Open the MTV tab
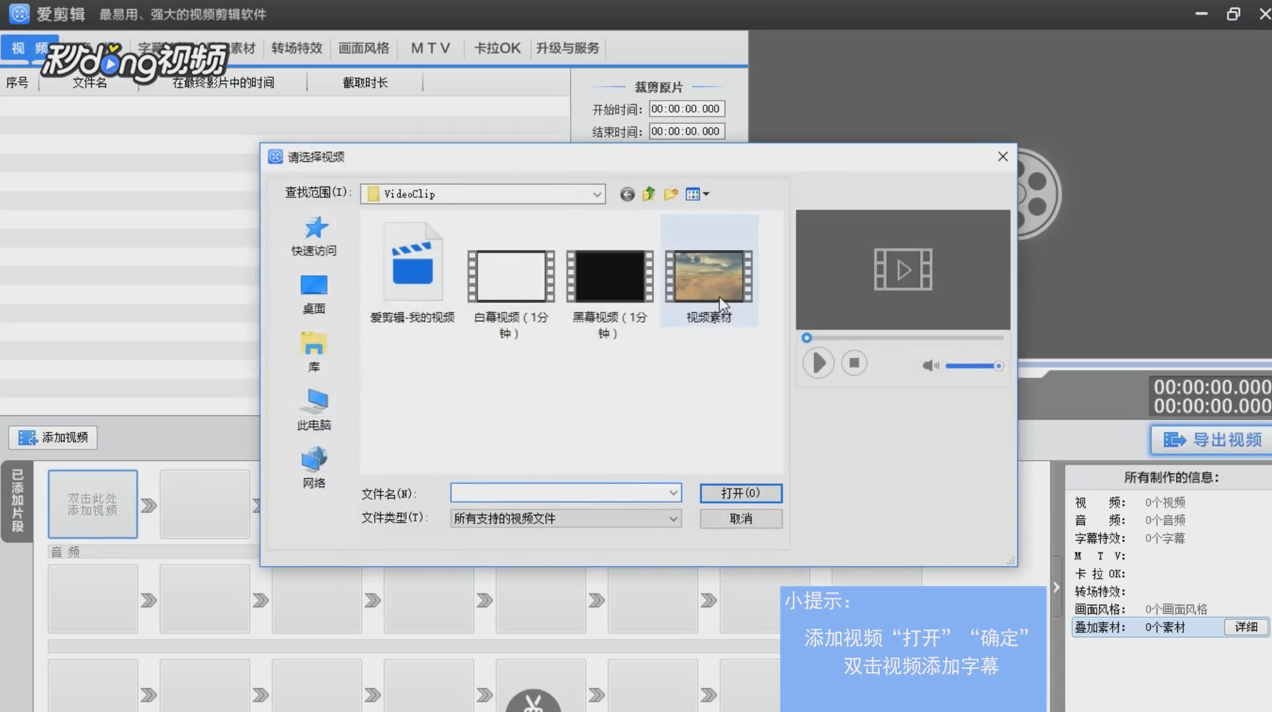The height and width of the screenshot is (712, 1272). click(x=431, y=48)
